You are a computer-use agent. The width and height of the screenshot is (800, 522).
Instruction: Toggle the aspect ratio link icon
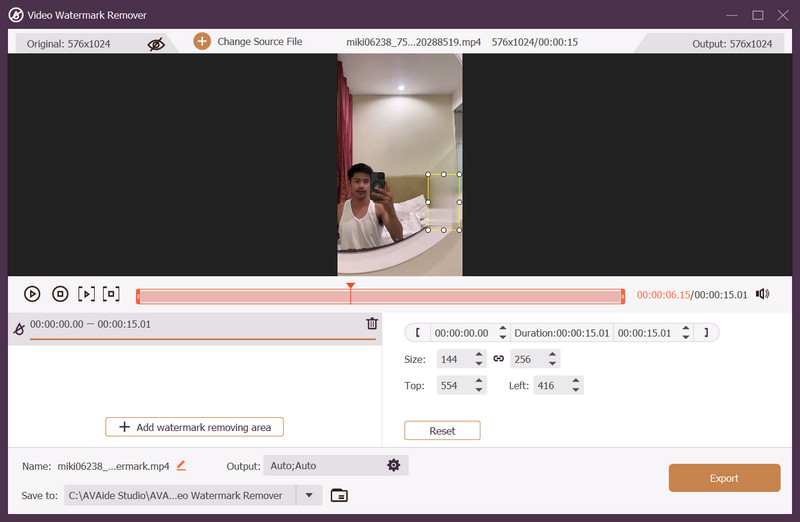click(x=498, y=359)
